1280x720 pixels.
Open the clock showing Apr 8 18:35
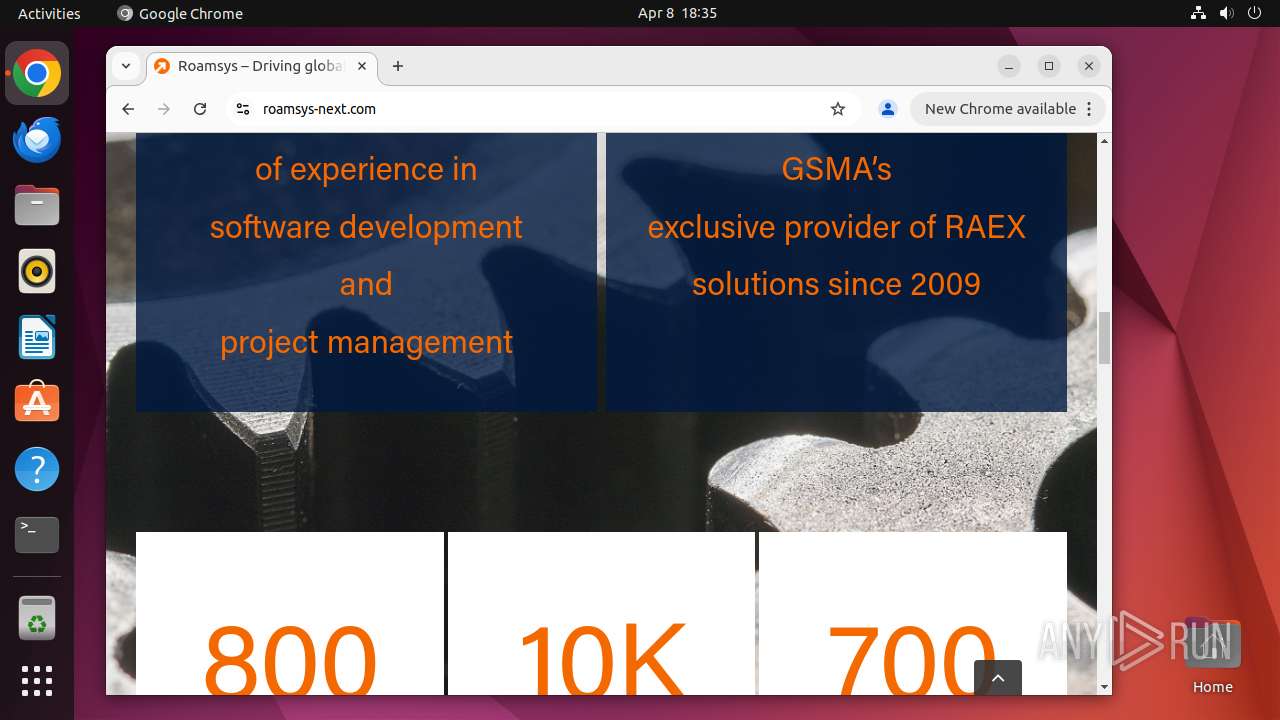pos(677,13)
